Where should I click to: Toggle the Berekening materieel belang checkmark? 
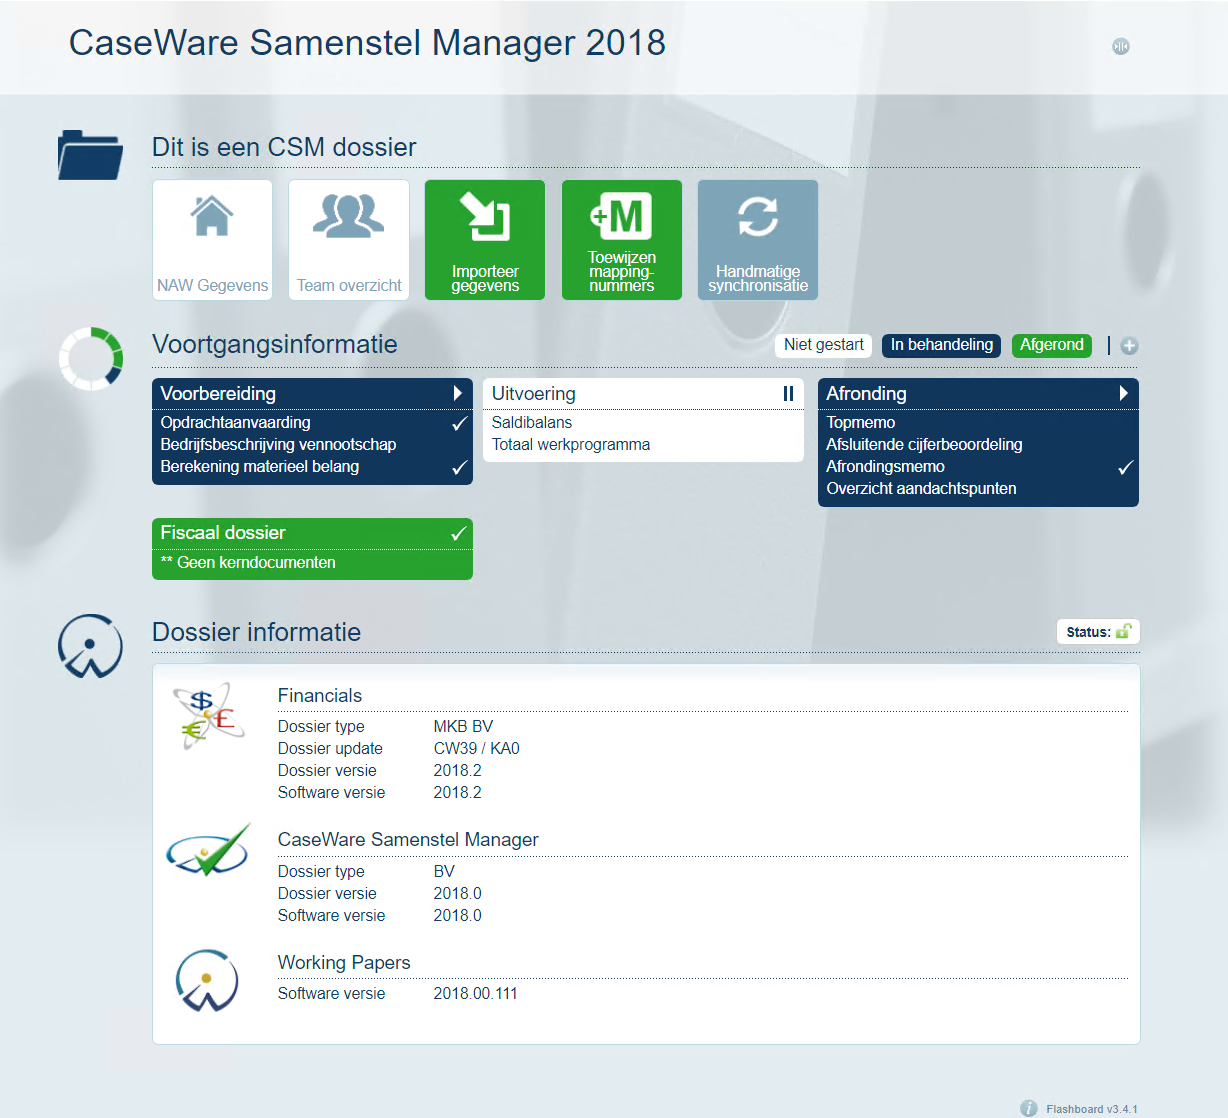coord(459,467)
